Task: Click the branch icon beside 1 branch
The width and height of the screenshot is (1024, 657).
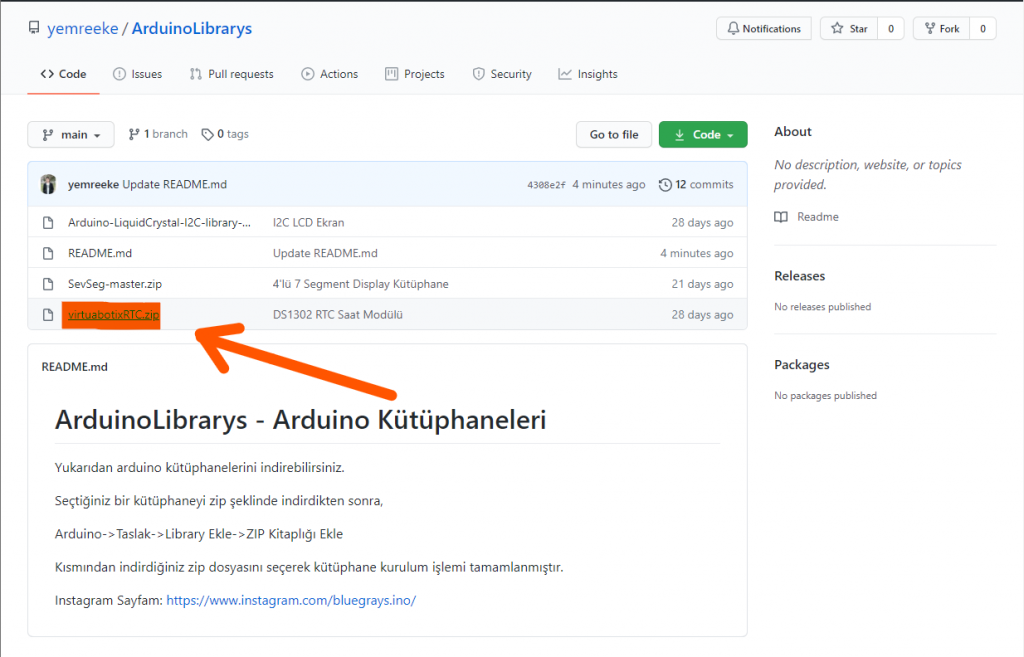Action: (134, 135)
